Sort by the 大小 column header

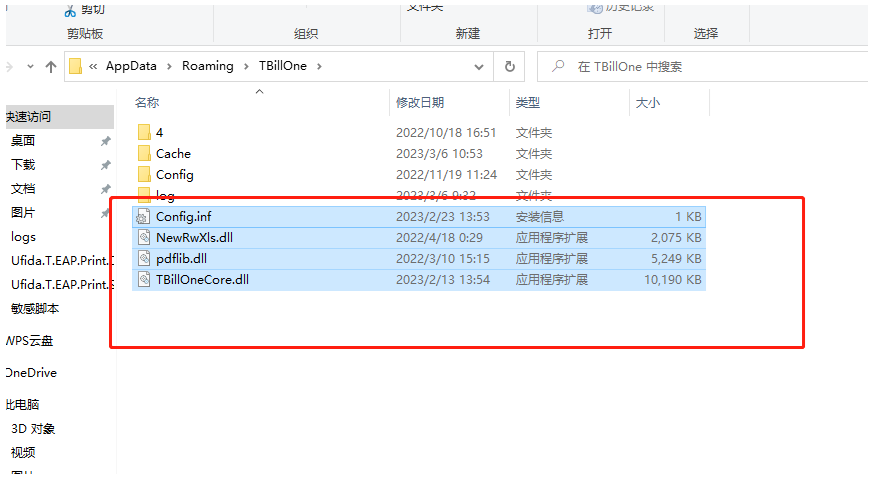click(648, 103)
